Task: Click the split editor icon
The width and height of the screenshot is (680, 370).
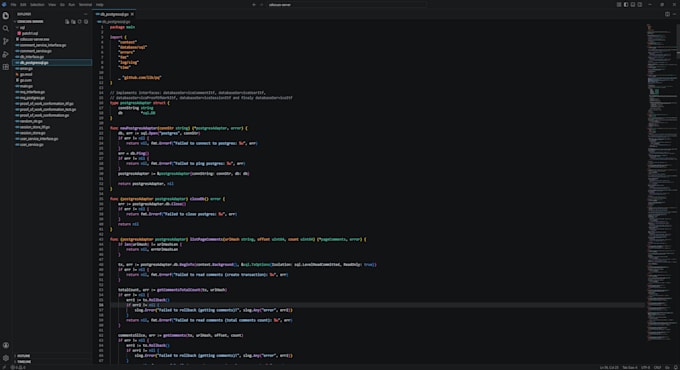Action: [667, 14]
